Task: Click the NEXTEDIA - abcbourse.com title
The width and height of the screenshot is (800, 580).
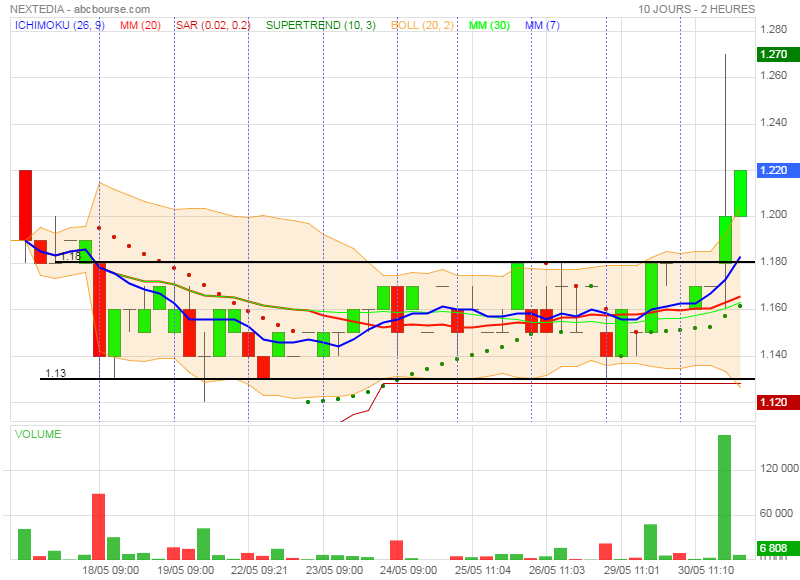Action: point(80,9)
